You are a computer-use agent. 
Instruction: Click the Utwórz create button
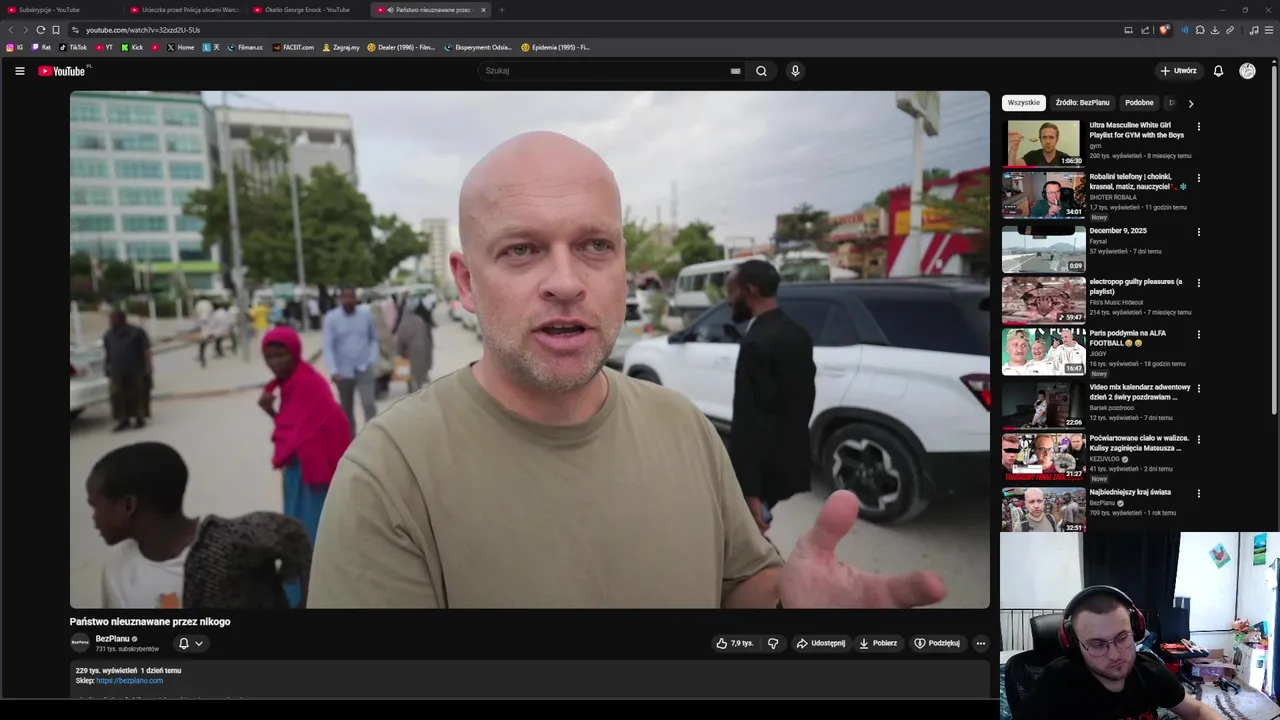(1178, 71)
